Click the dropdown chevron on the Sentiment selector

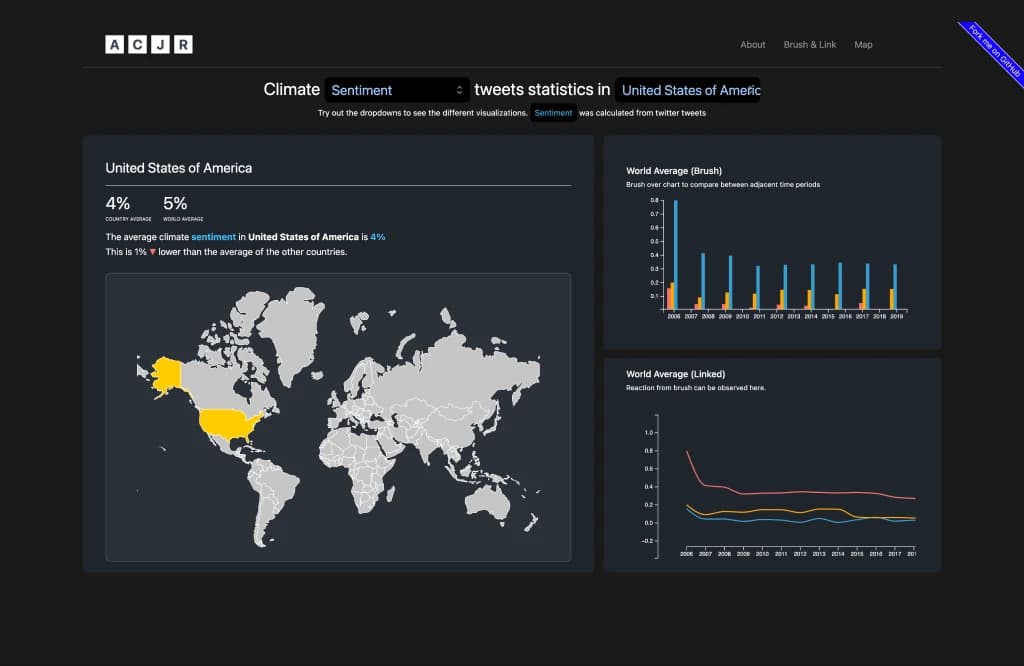[459, 89]
